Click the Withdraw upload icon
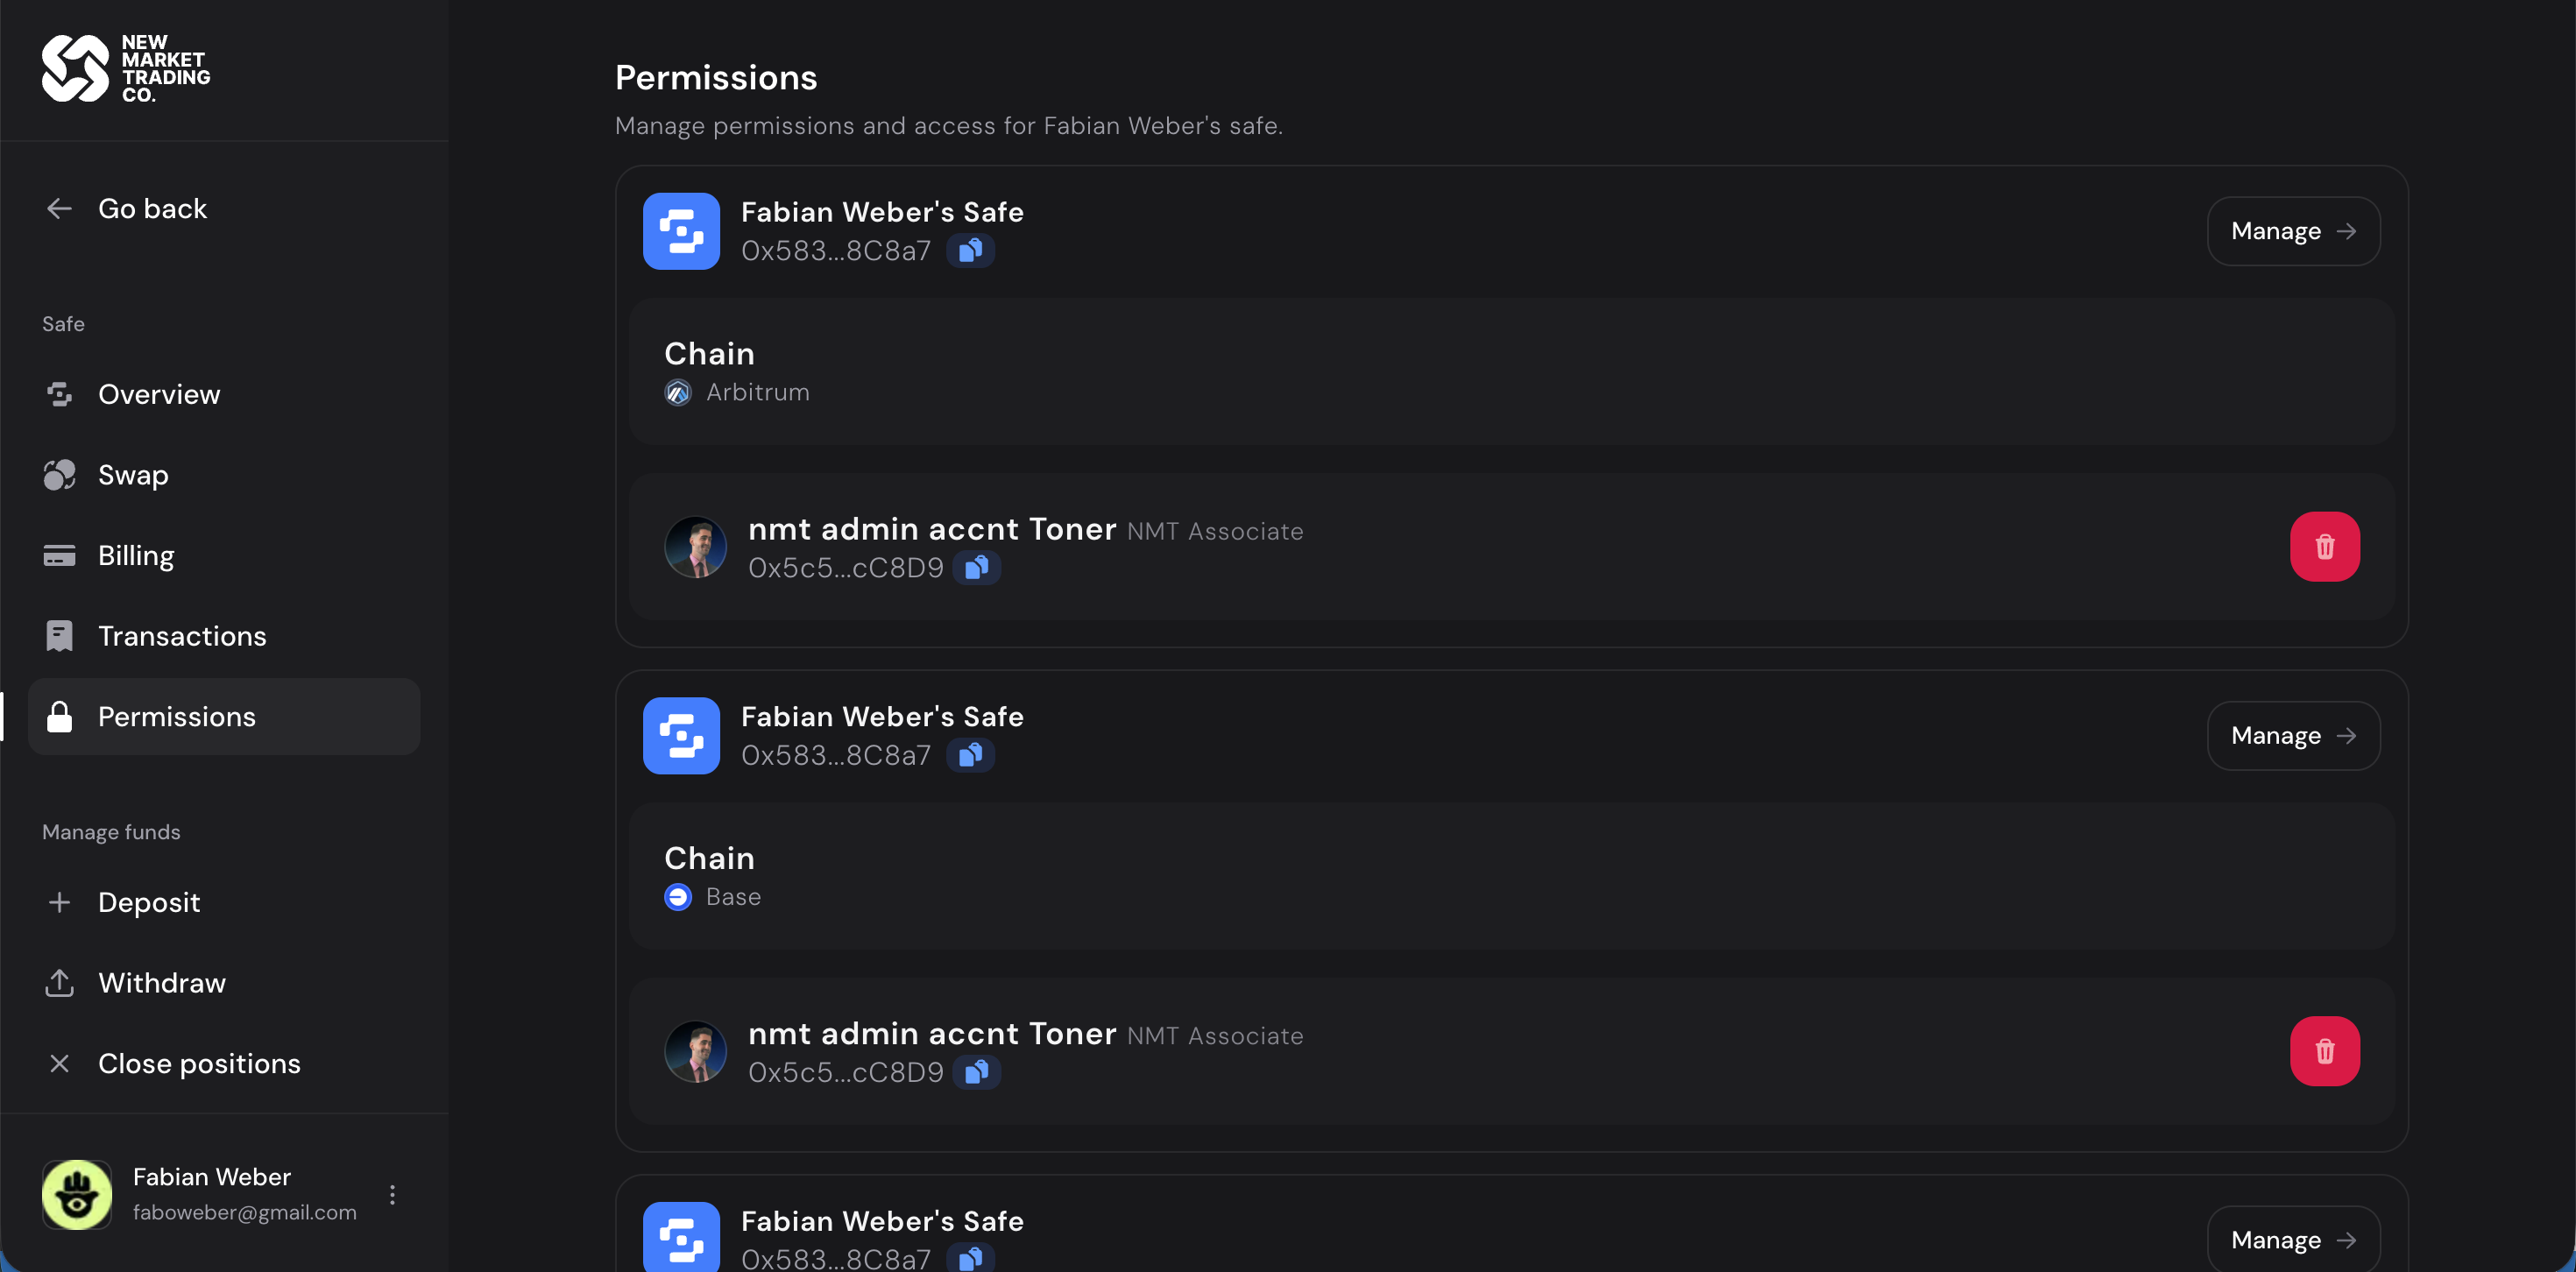This screenshot has height=1272, width=2576. tap(59, 983)
